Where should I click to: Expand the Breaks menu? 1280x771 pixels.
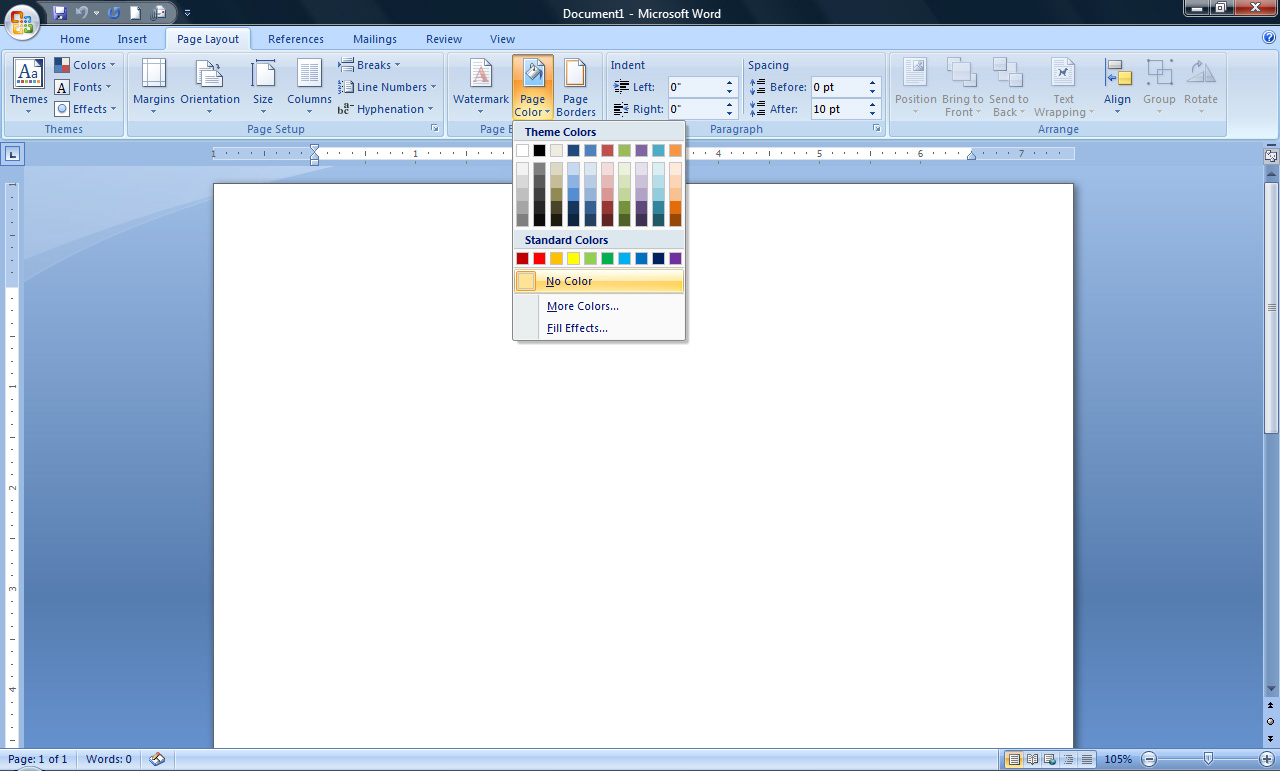370,65
